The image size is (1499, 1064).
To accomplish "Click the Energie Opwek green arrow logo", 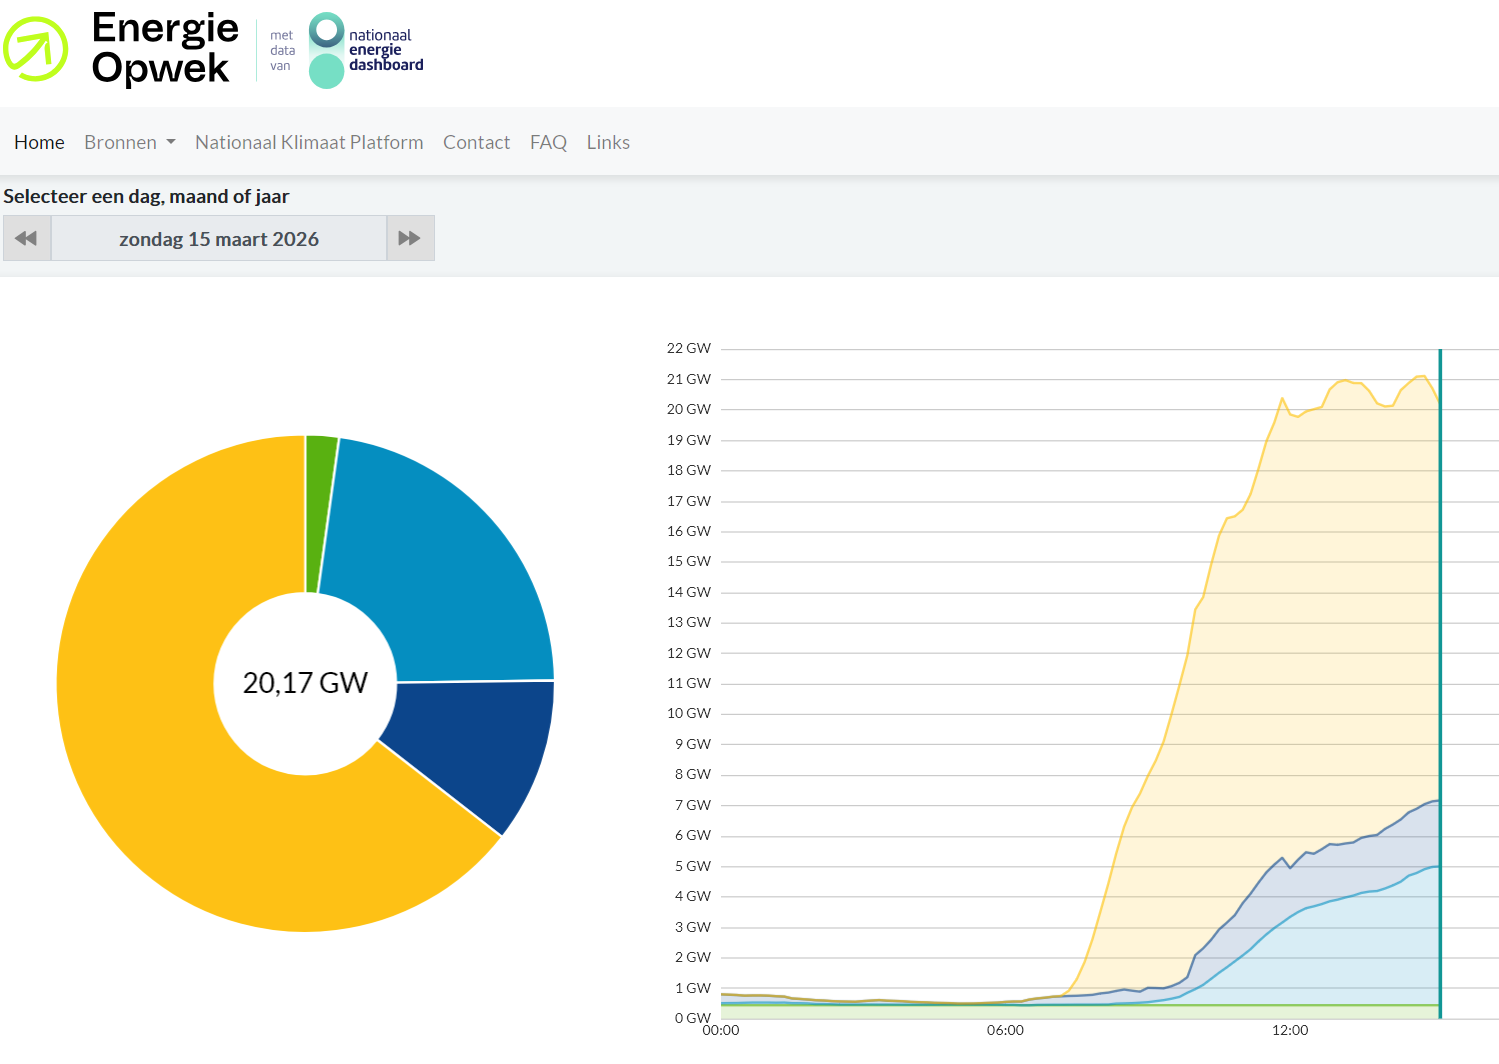I will click(35, 49).
